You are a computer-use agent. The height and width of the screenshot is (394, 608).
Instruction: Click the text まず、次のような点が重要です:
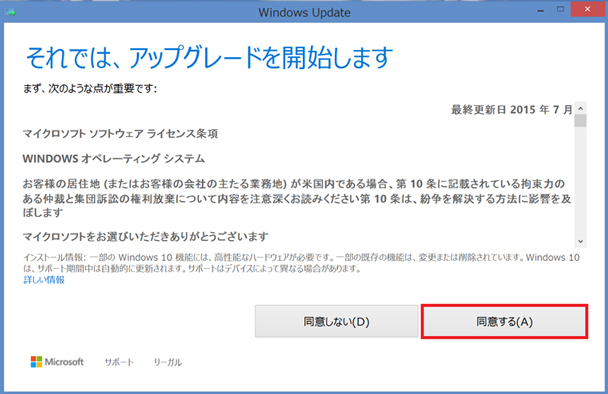[x=90, y=89]
